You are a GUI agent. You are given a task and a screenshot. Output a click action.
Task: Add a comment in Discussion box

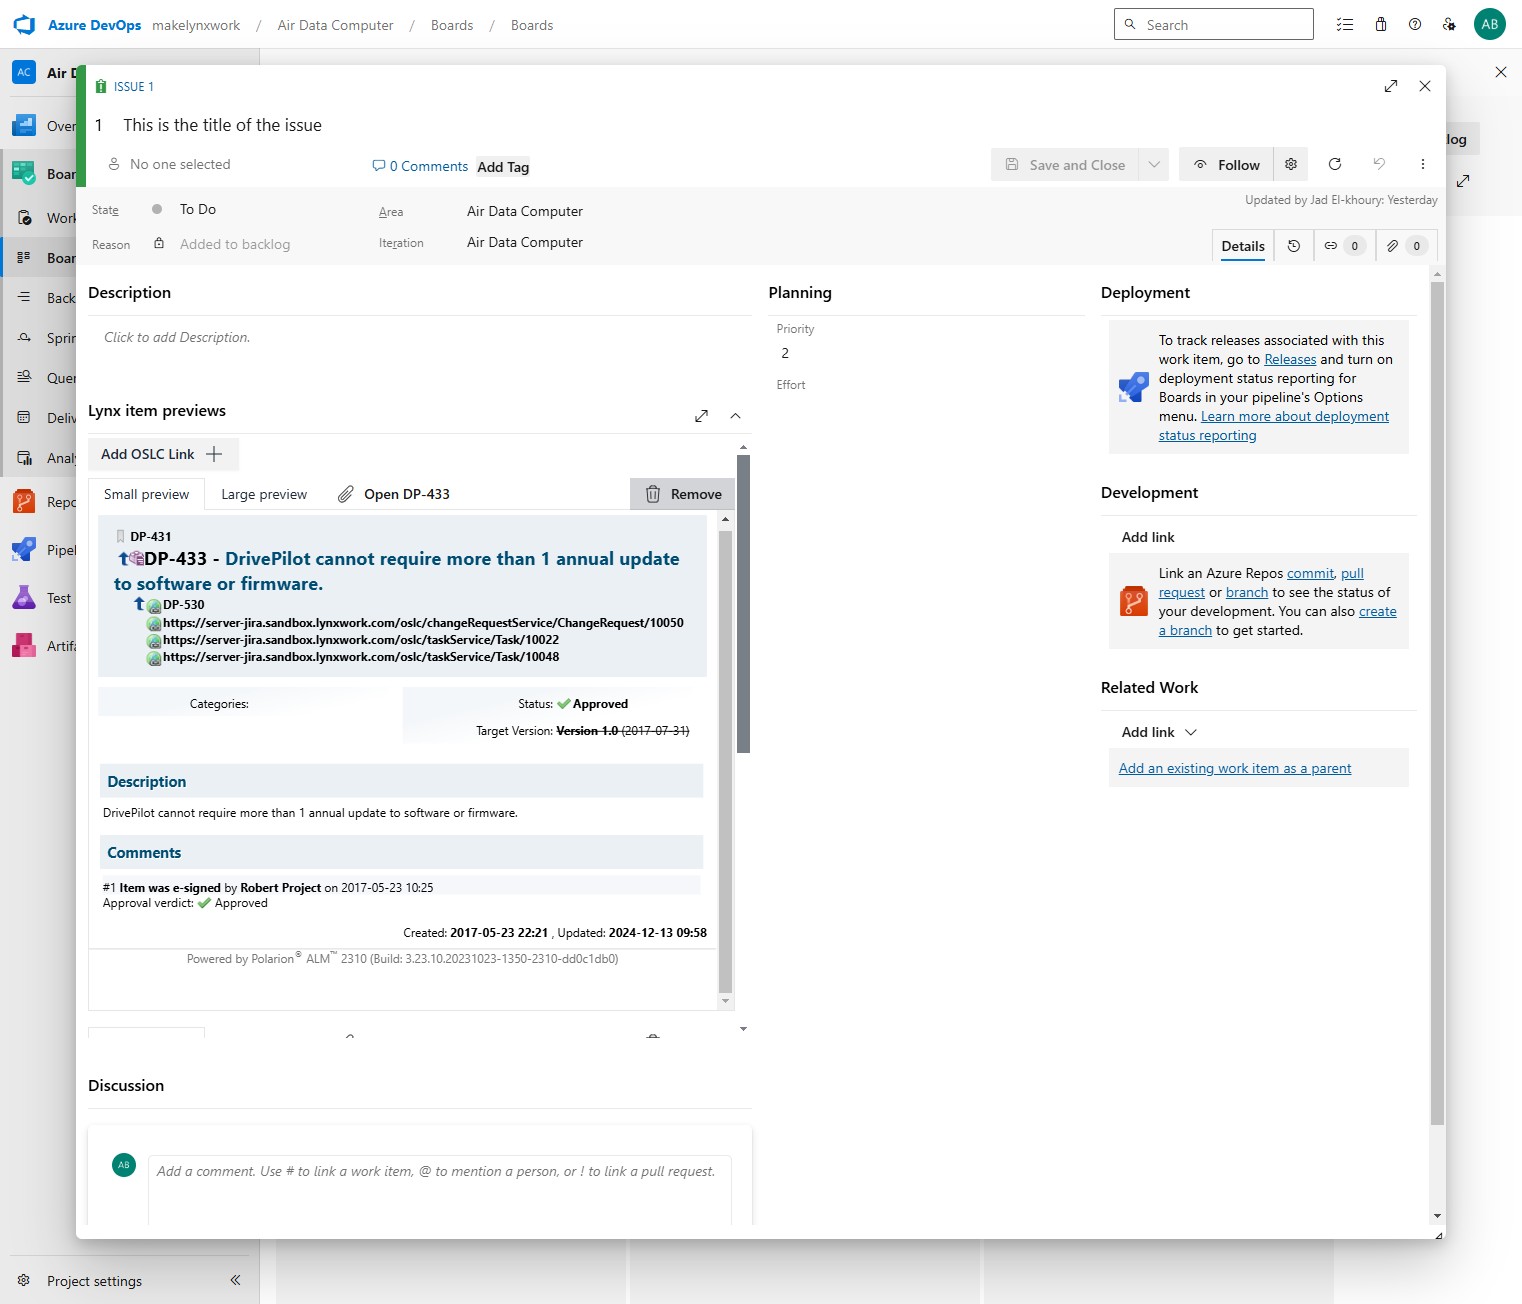pos(440,1190)
